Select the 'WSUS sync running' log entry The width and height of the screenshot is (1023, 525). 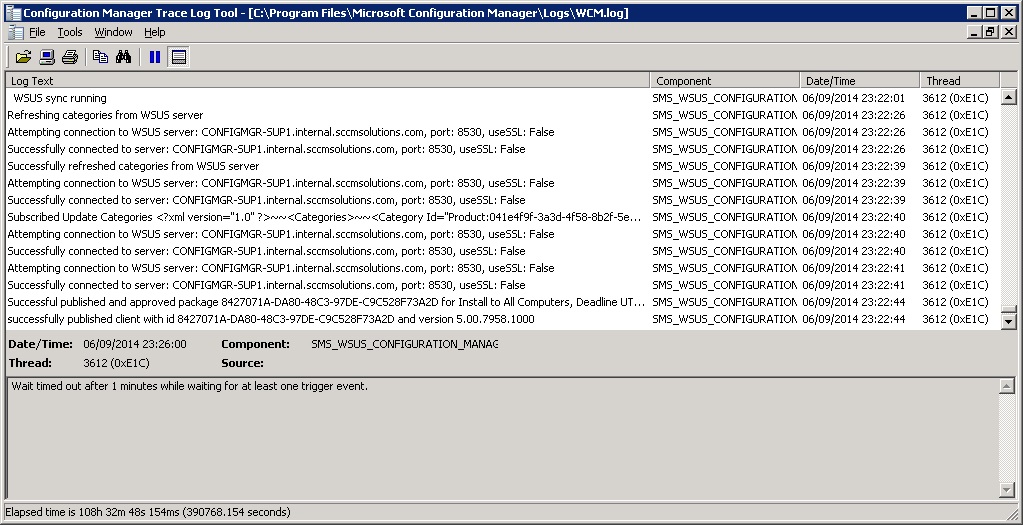tap(60, 98)
